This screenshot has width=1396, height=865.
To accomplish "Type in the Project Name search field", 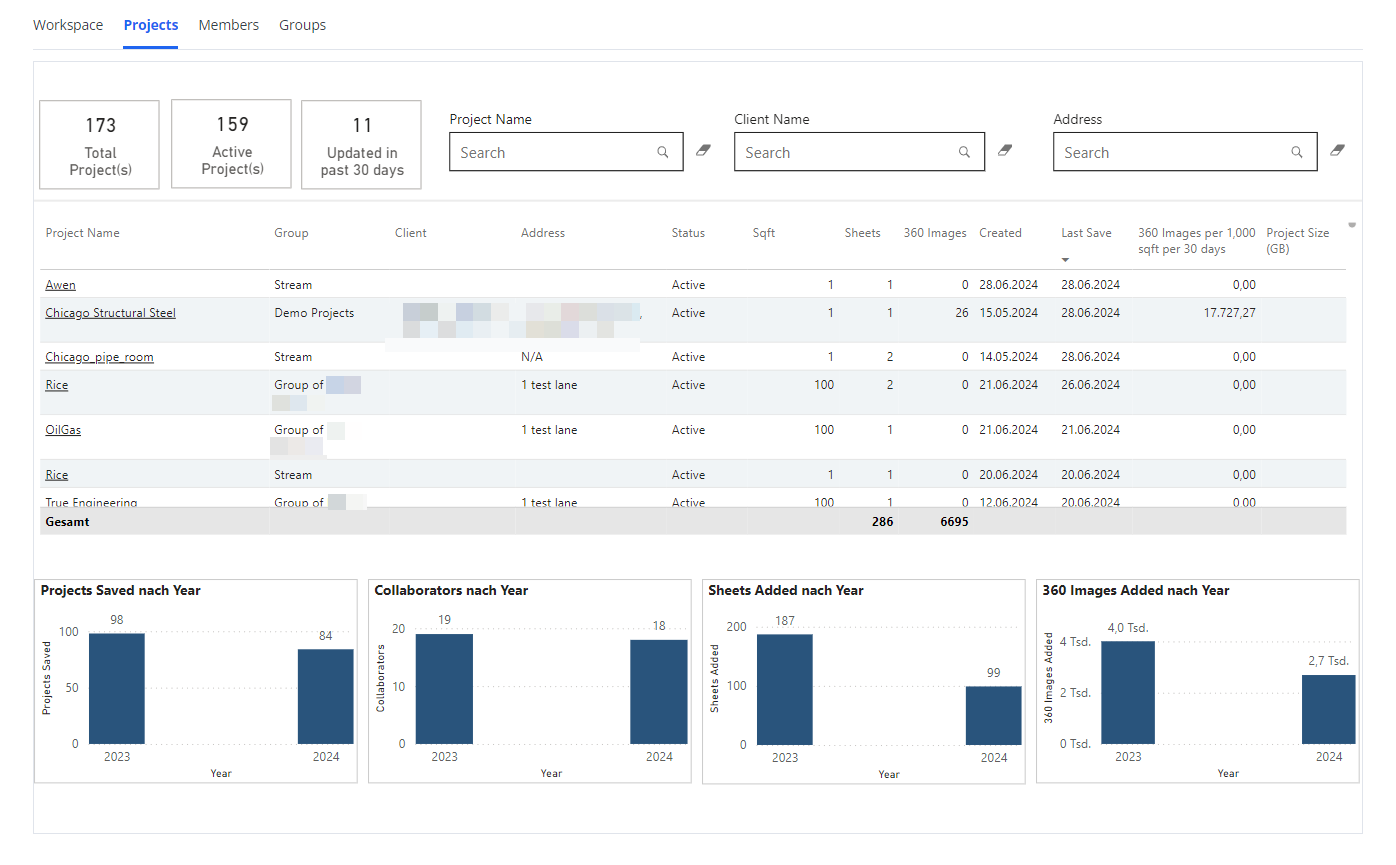I will 550,153.
